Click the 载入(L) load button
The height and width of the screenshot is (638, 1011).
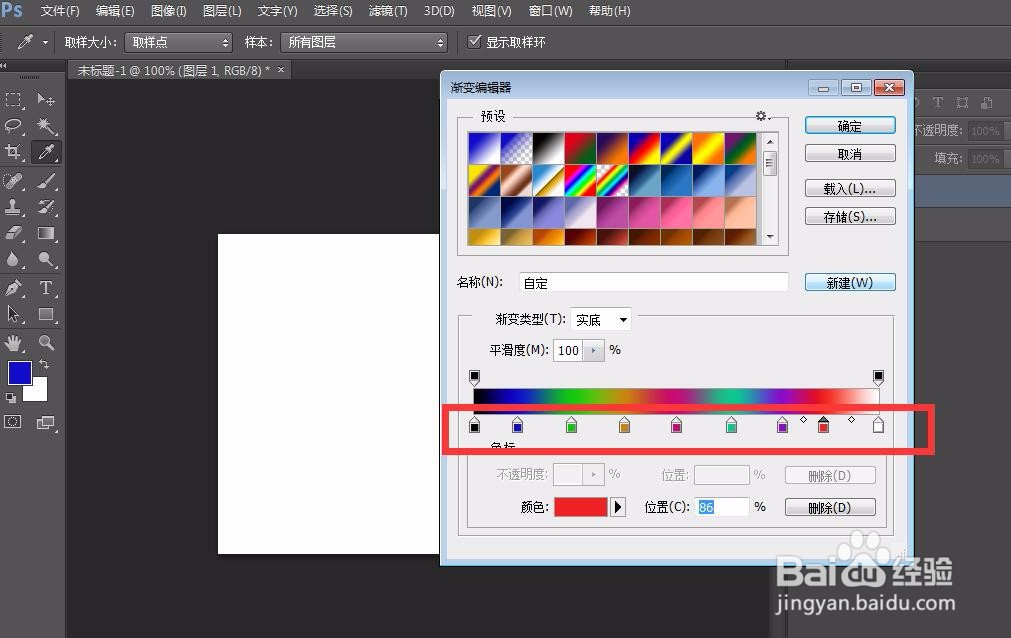click(850, 188)
